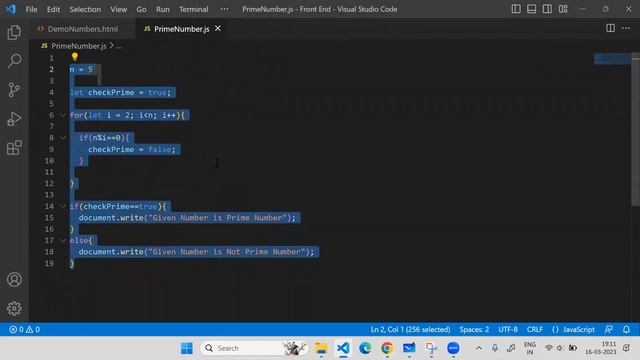Open Microsoft Edge from the taskbar
This screenshot has width=640, height=360.
click(365, 348)
